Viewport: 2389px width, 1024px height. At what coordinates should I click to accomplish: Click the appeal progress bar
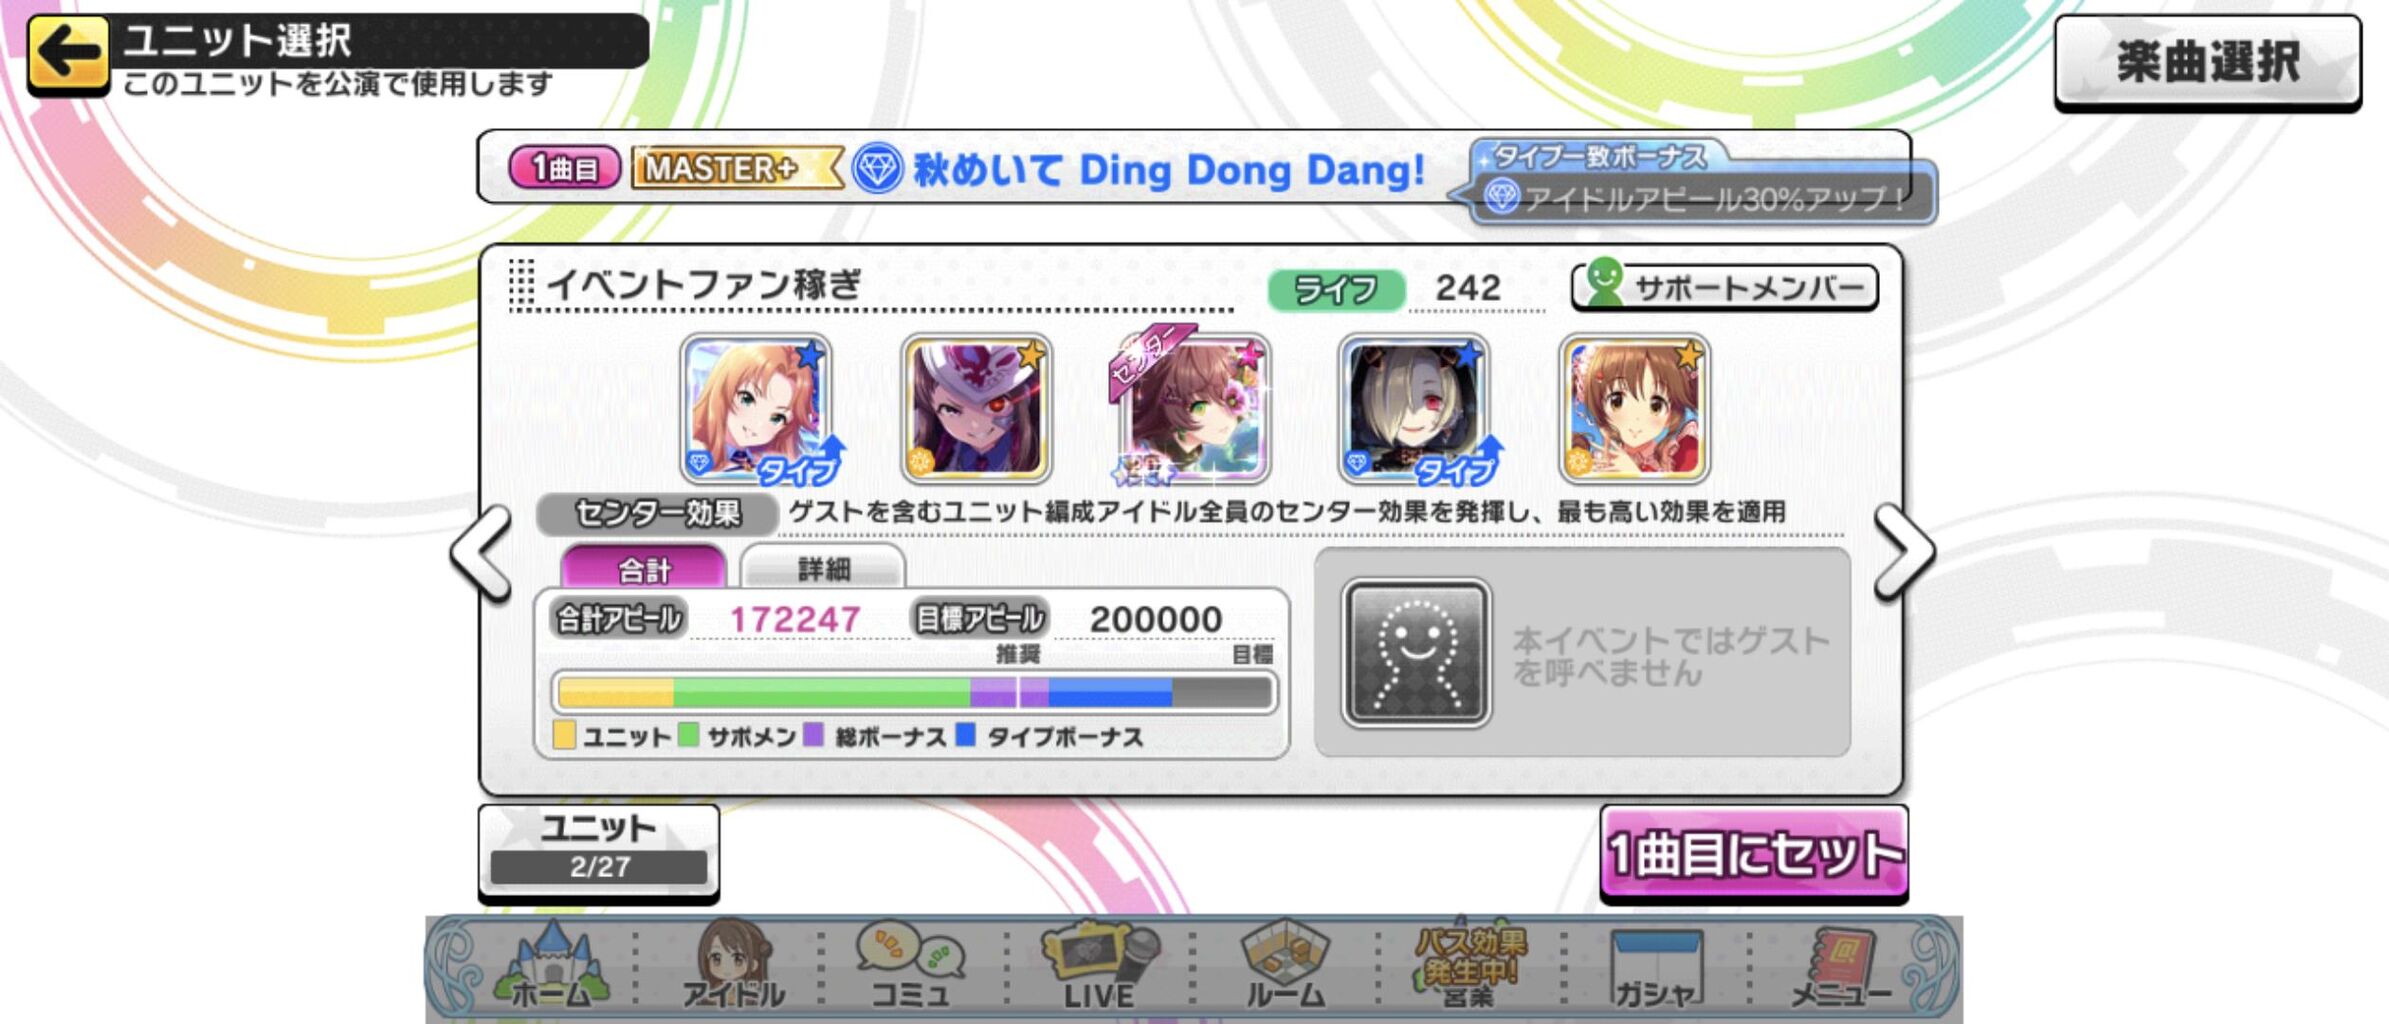click(914, 692)
